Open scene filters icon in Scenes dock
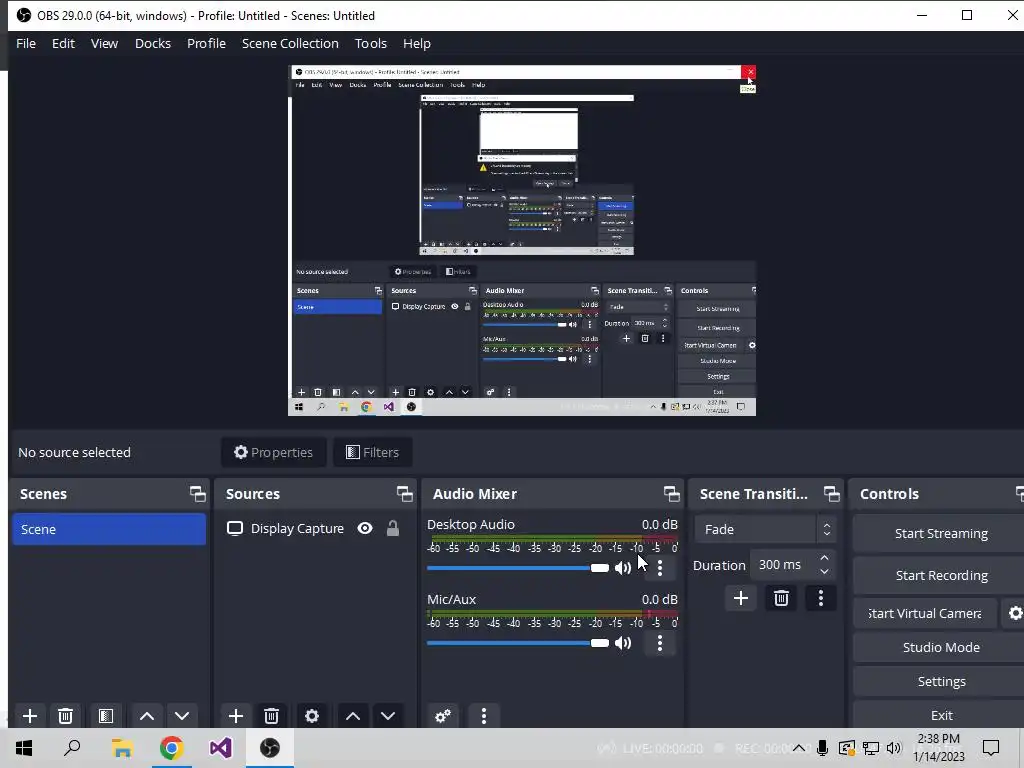Viewport: 1024px width, 768px height. 106,716
